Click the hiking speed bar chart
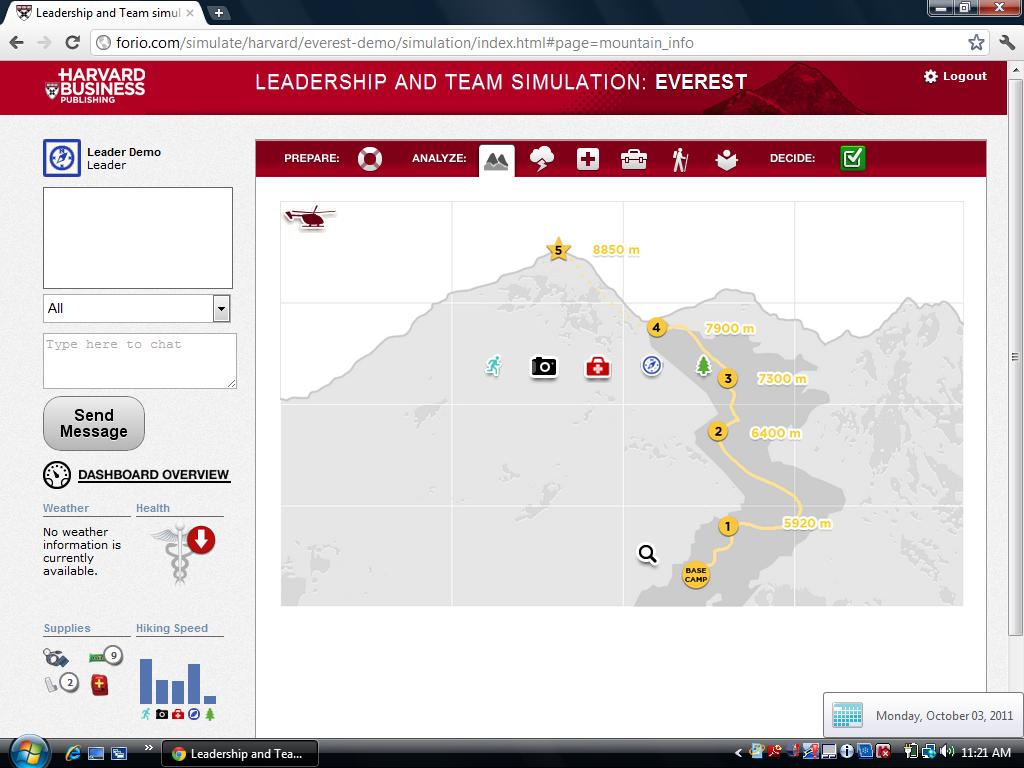Screen dimensions: 1024x768 point(178,681)
